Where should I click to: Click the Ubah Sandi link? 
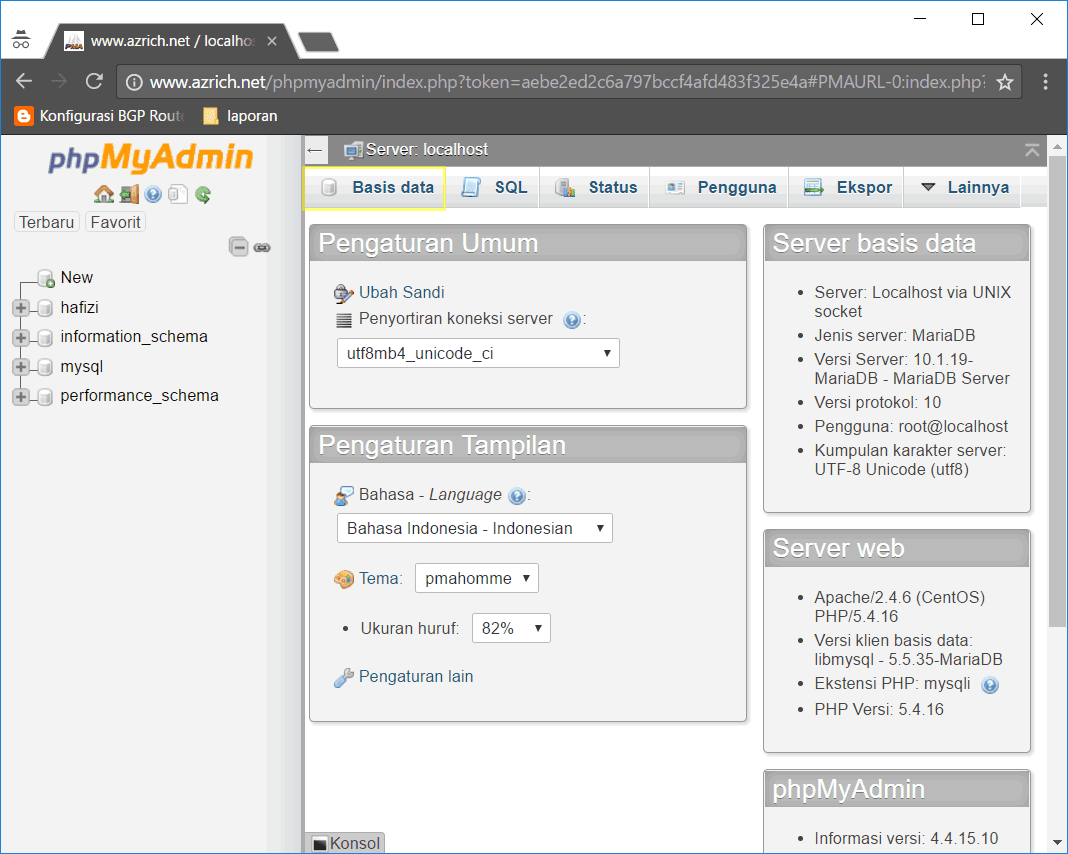click(401, 293)
